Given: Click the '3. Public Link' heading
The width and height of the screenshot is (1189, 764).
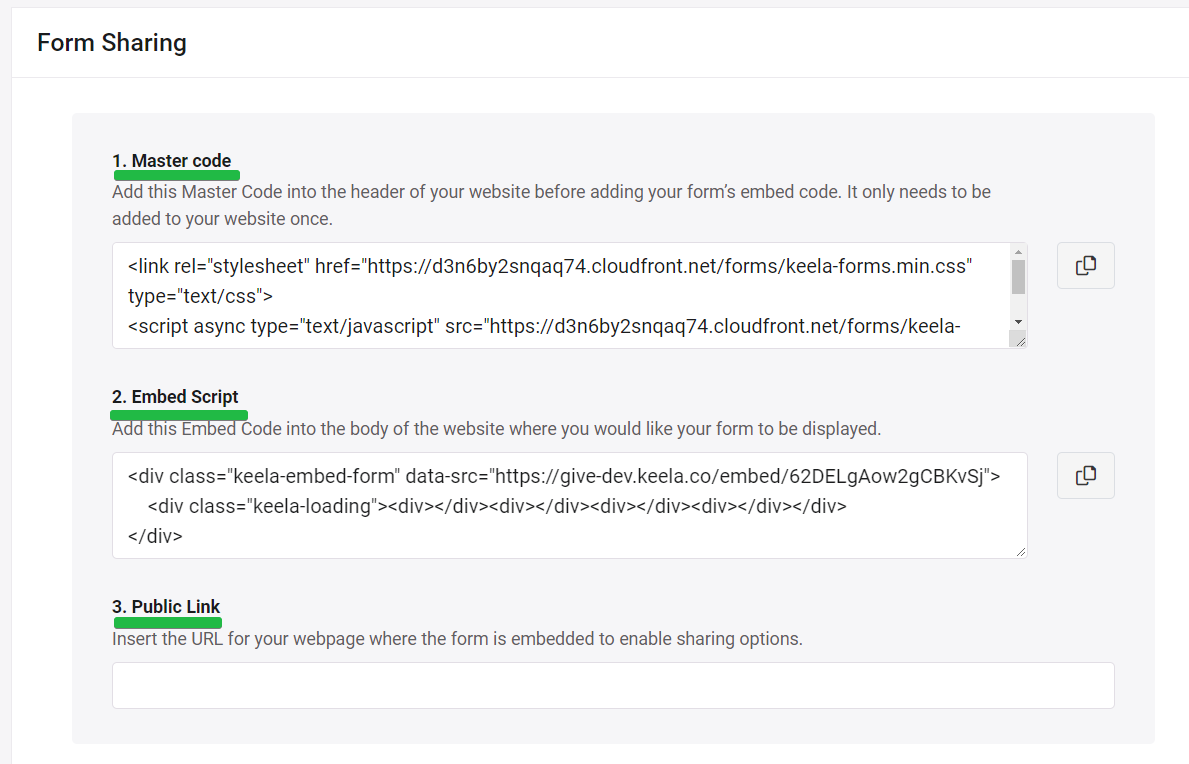Looking at the screenshot, I should click(x=166, y=606).
